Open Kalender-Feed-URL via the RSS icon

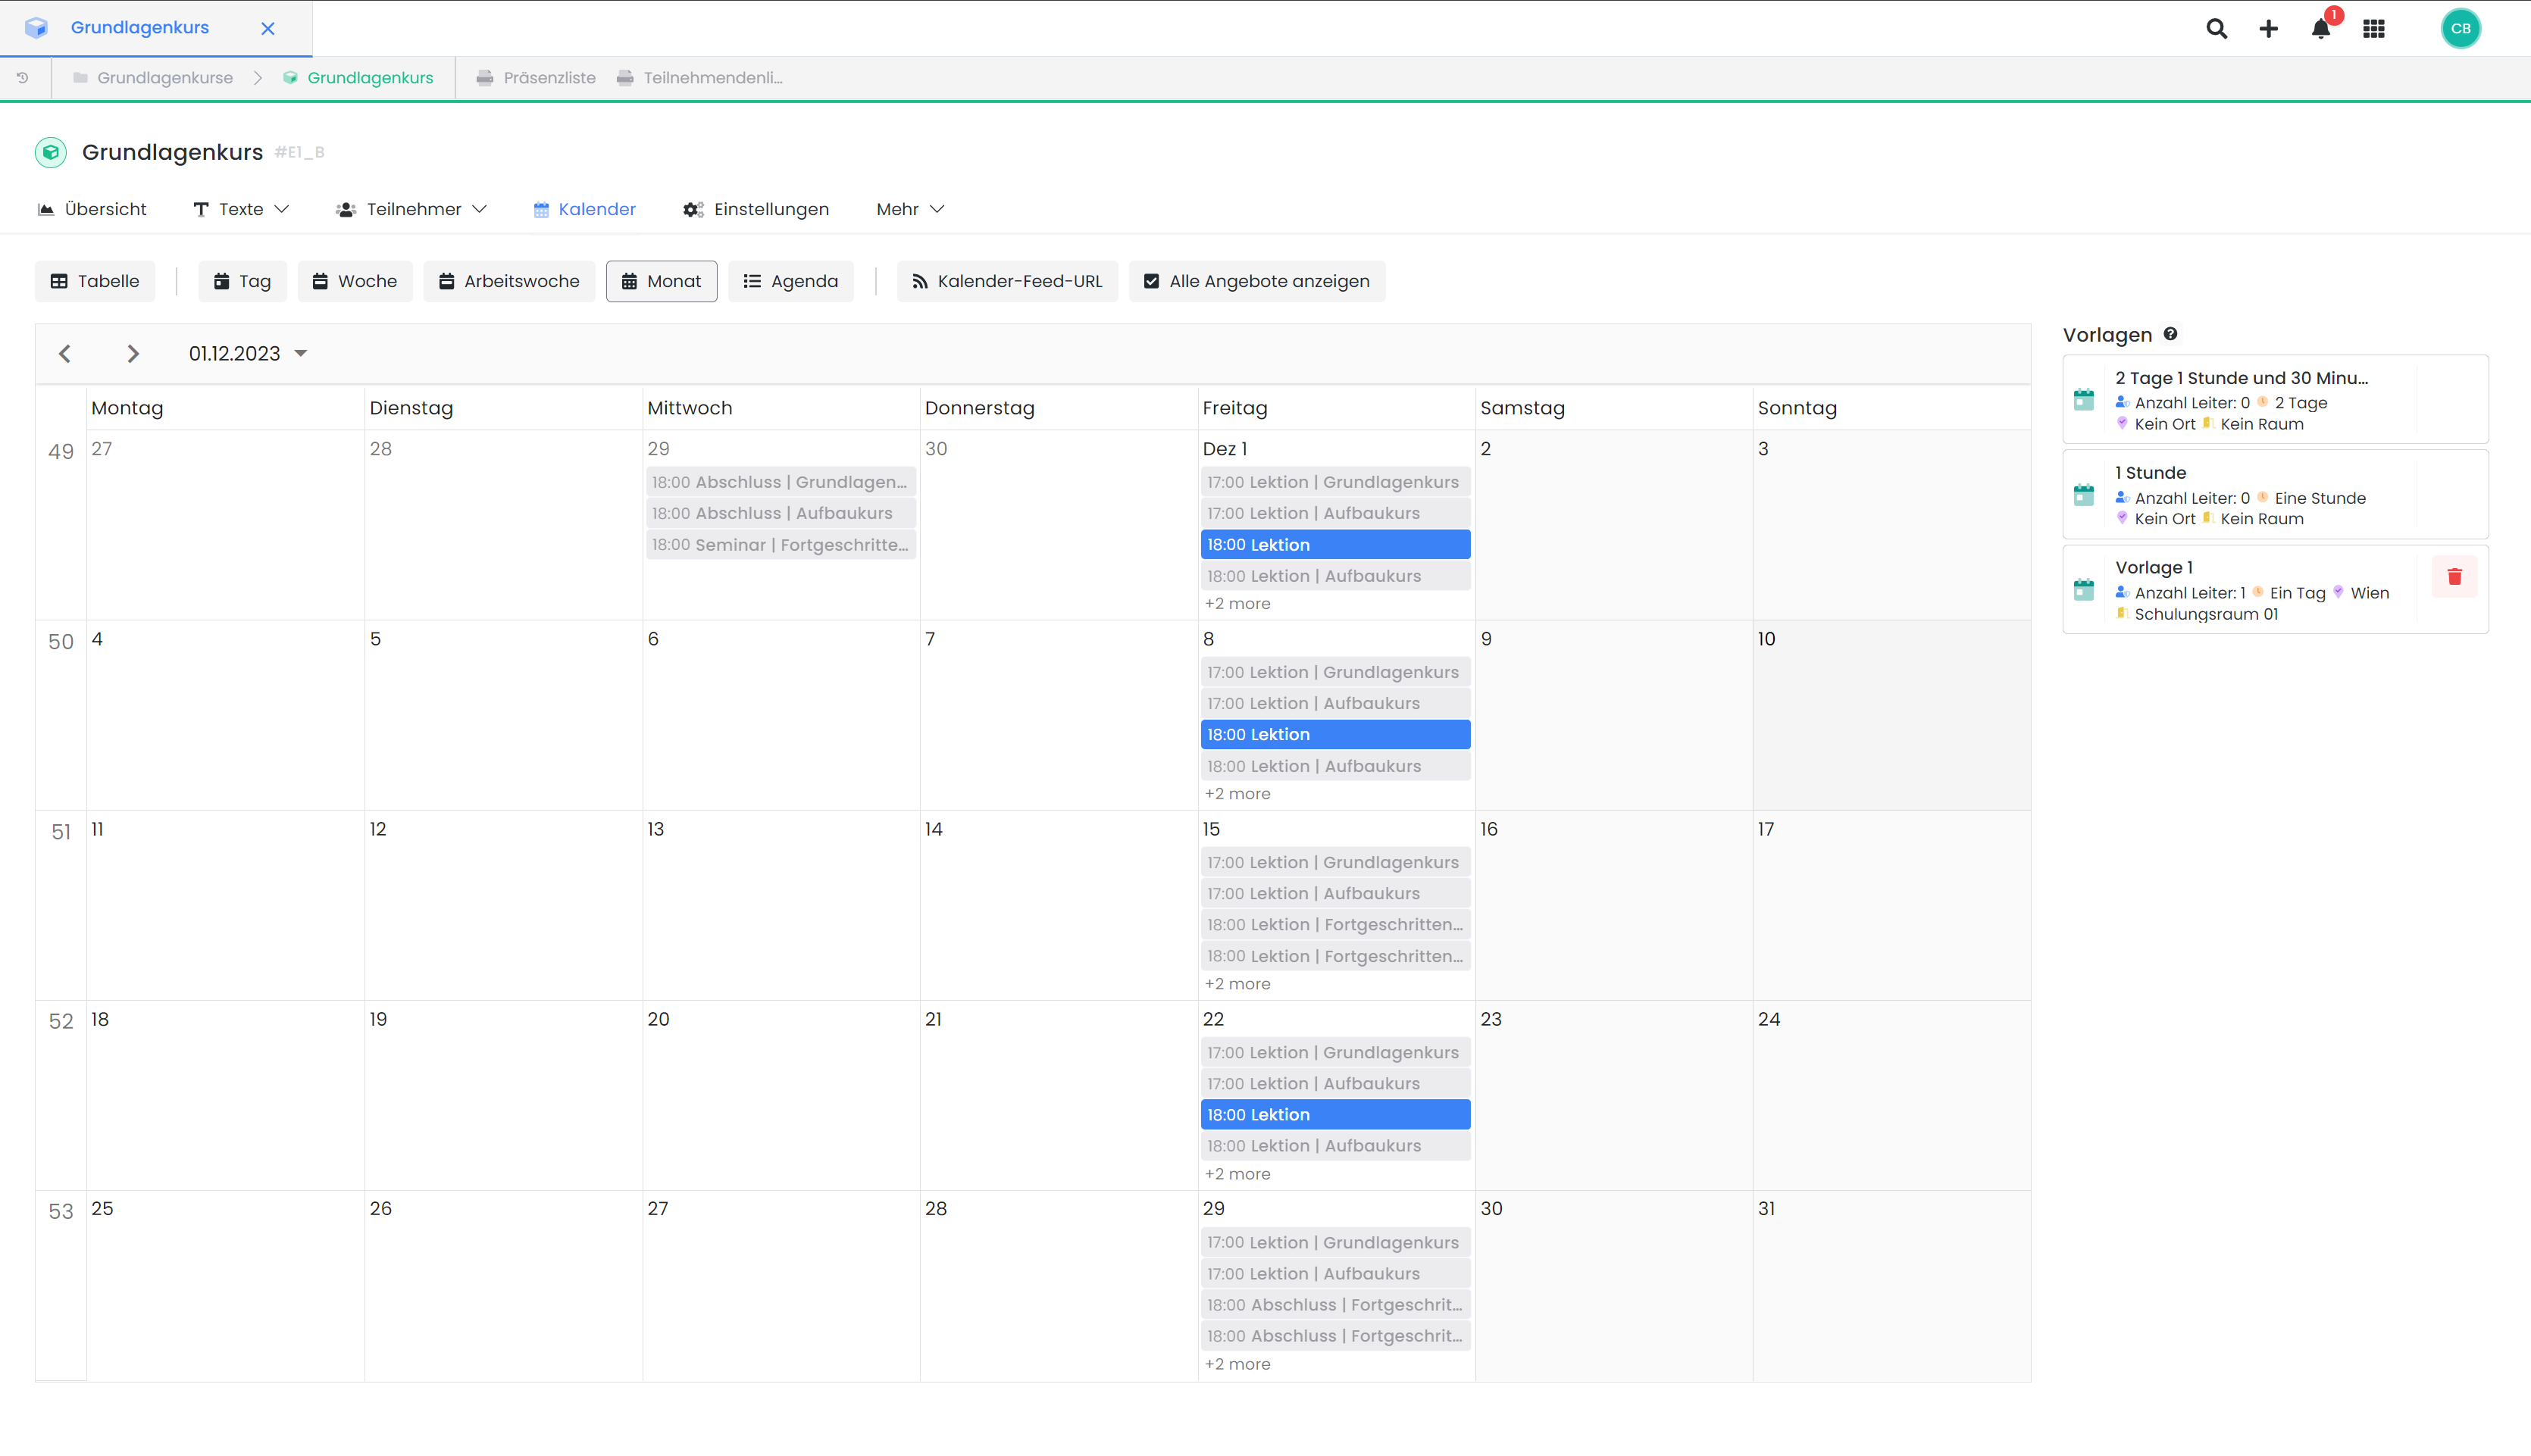pos(919,281)
